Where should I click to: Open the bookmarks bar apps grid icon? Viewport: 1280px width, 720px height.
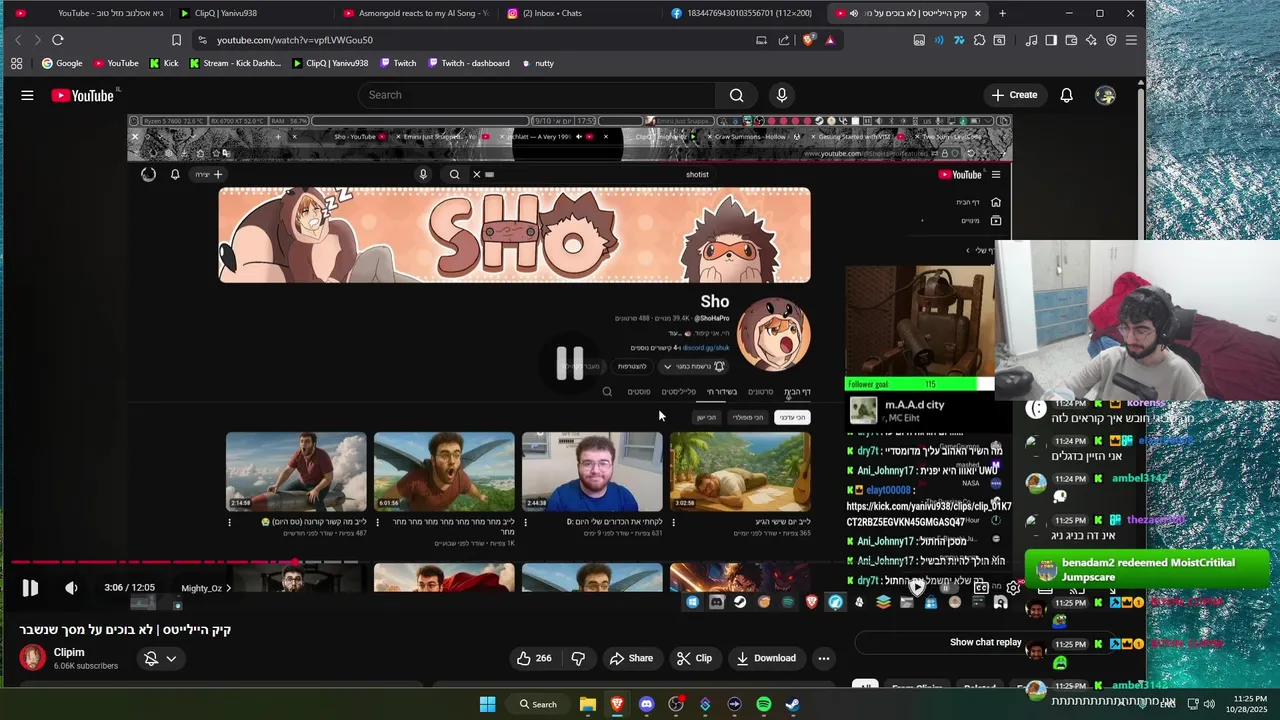coord(16,63)
